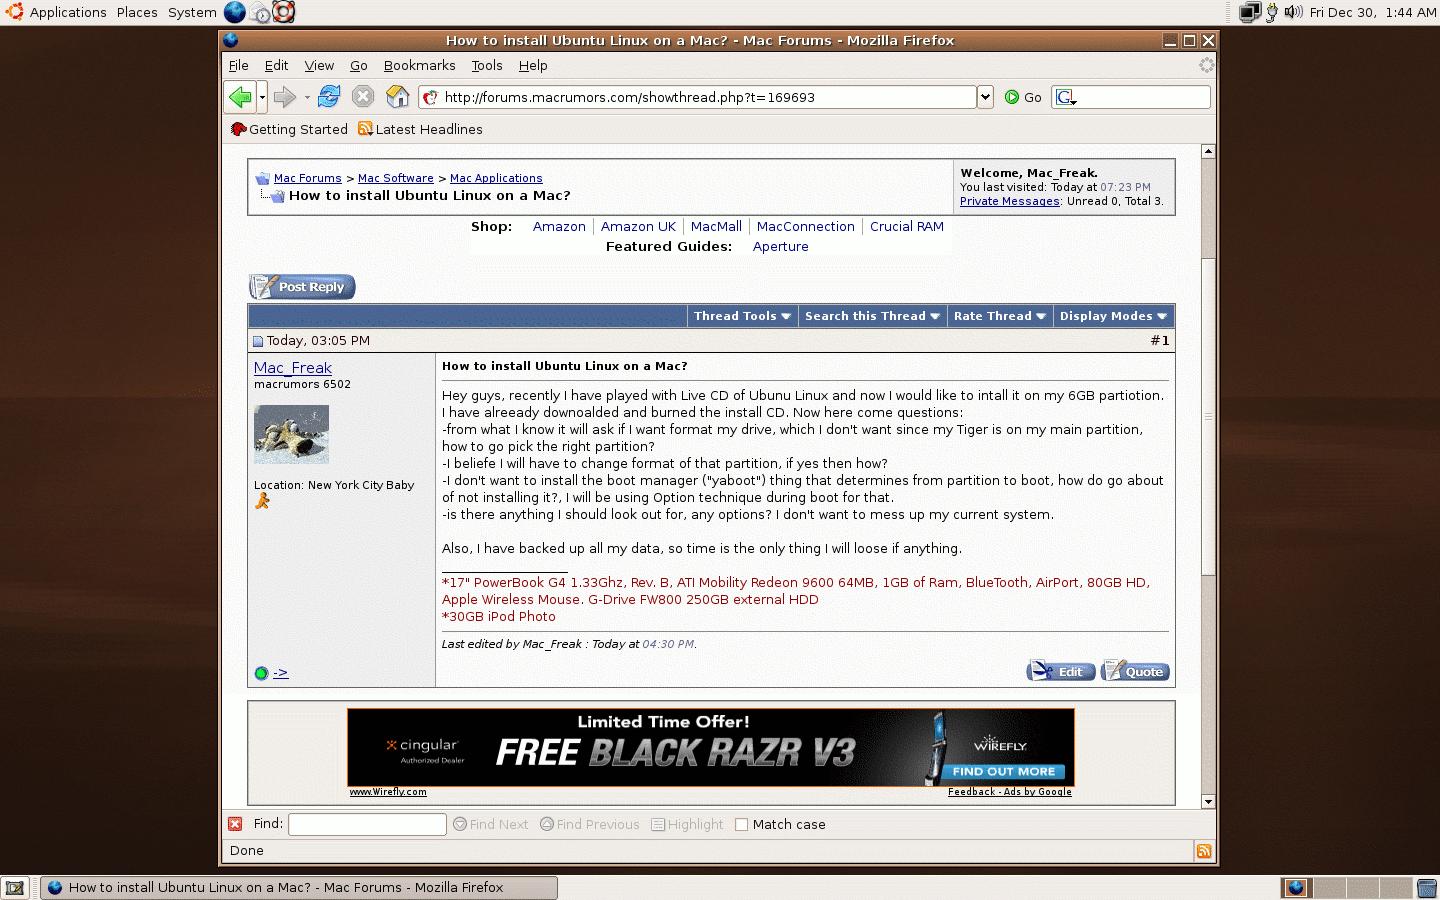Open the Help menu

point(533,65)
